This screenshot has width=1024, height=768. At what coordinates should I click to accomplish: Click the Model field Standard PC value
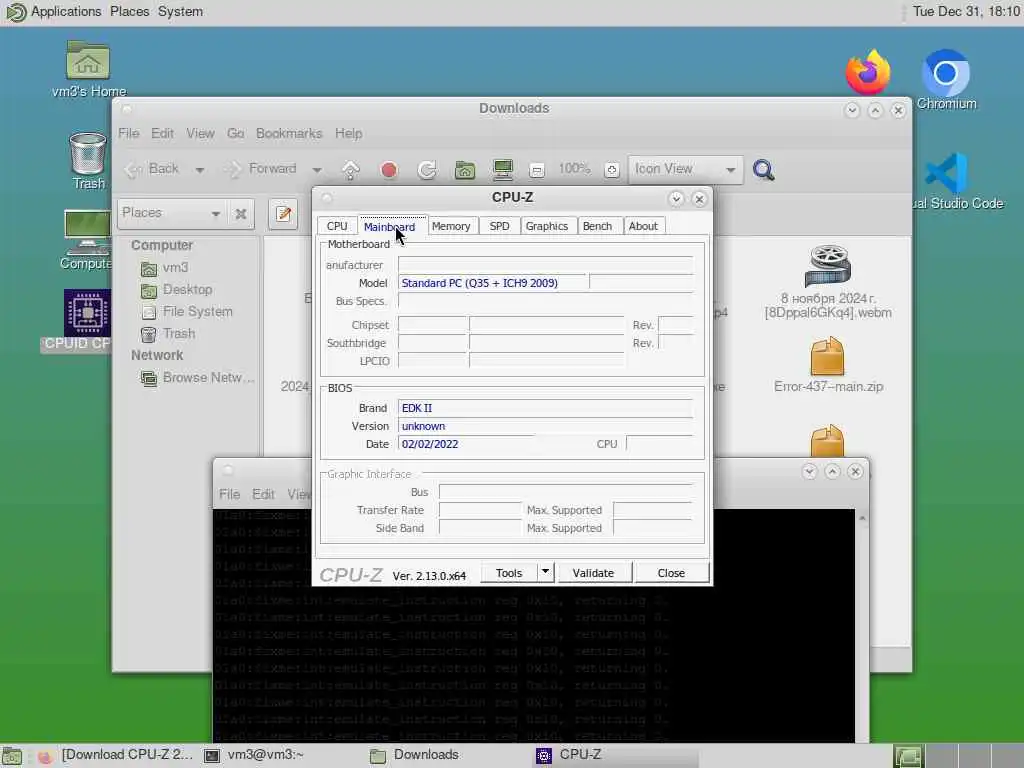(493, 283)
